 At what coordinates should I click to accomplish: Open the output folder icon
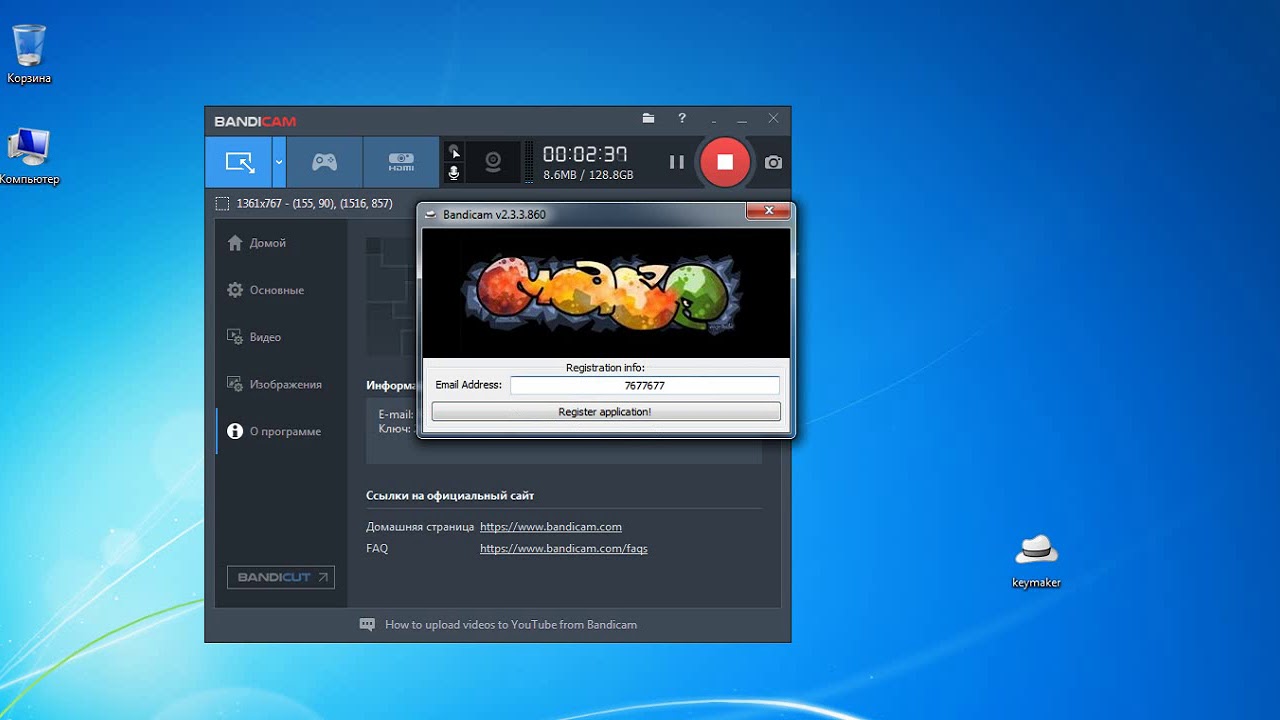(648, 118)
